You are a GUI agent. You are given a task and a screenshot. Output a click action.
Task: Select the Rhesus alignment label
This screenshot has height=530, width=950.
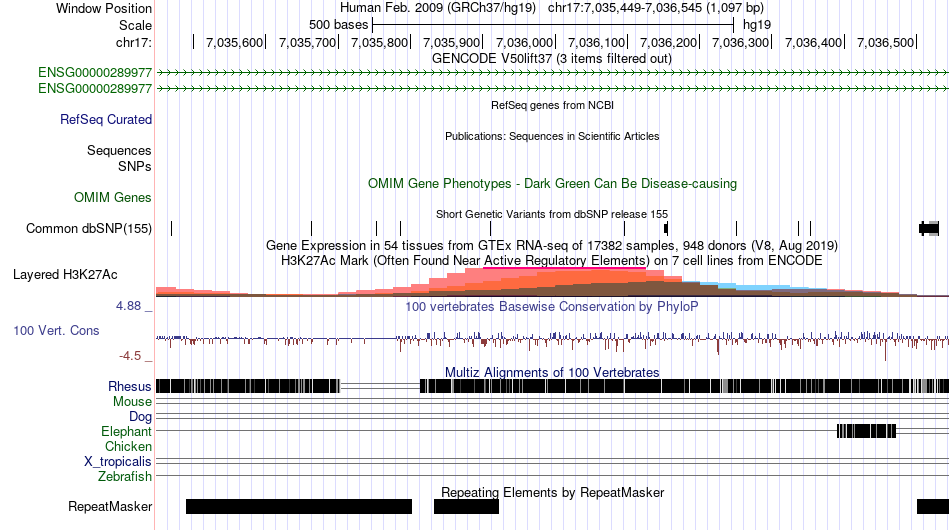click(129, 386)
